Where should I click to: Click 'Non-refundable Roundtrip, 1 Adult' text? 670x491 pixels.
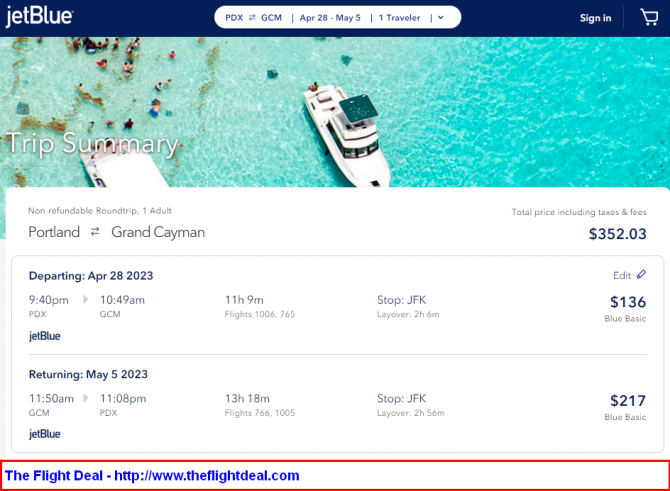100,211
